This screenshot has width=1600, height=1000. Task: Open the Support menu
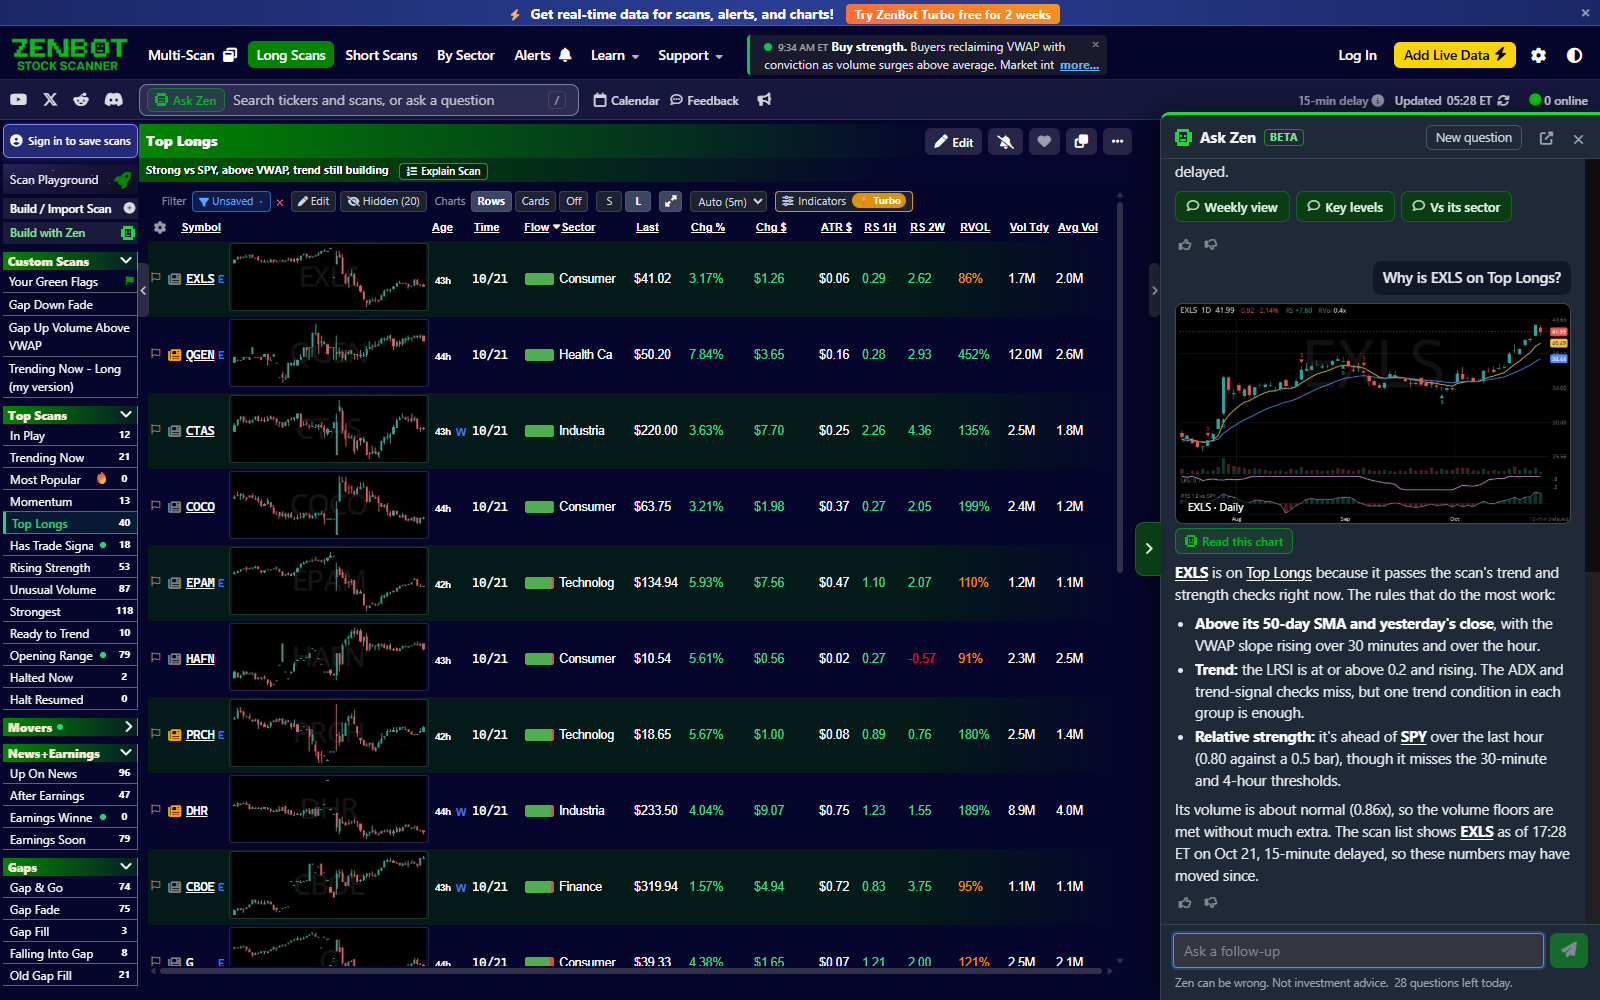click(x=690, y=56)
